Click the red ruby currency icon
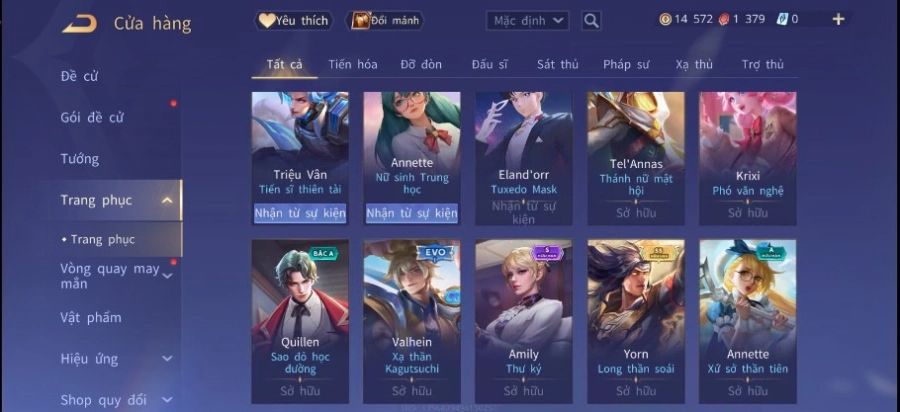 tap(724, 20)
